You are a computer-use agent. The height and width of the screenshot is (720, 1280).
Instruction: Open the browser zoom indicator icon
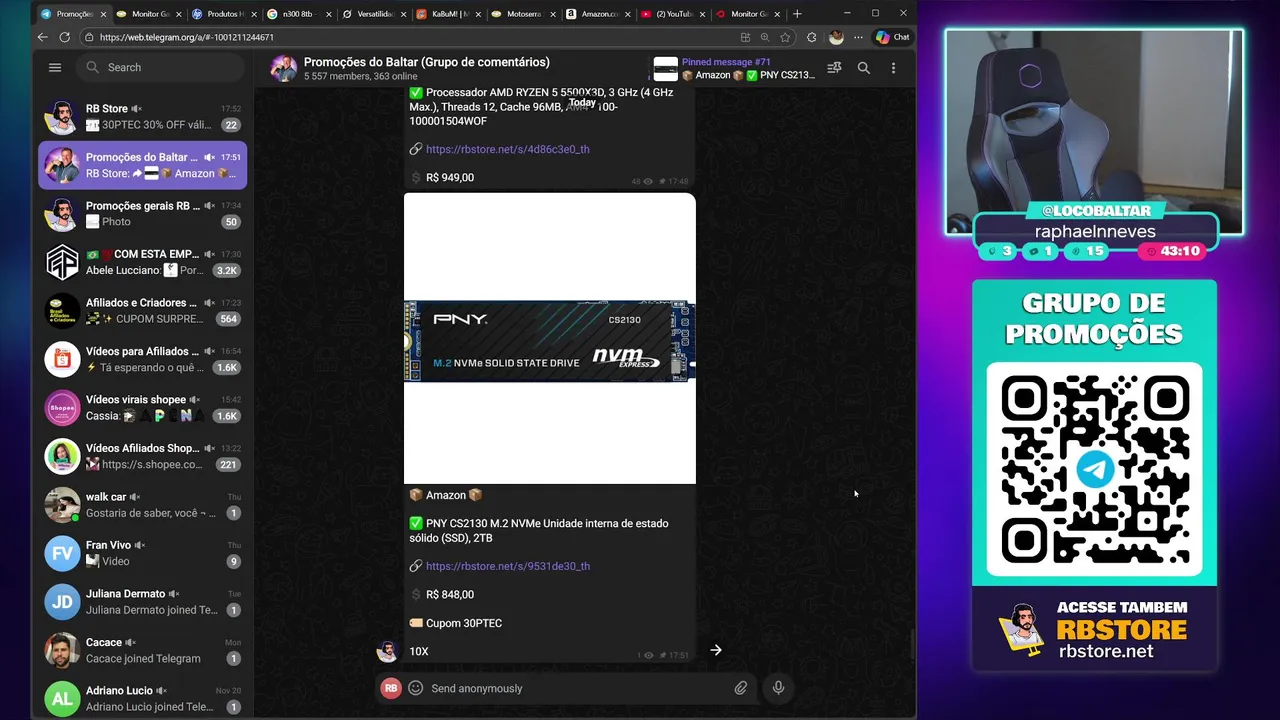point(765,37)
